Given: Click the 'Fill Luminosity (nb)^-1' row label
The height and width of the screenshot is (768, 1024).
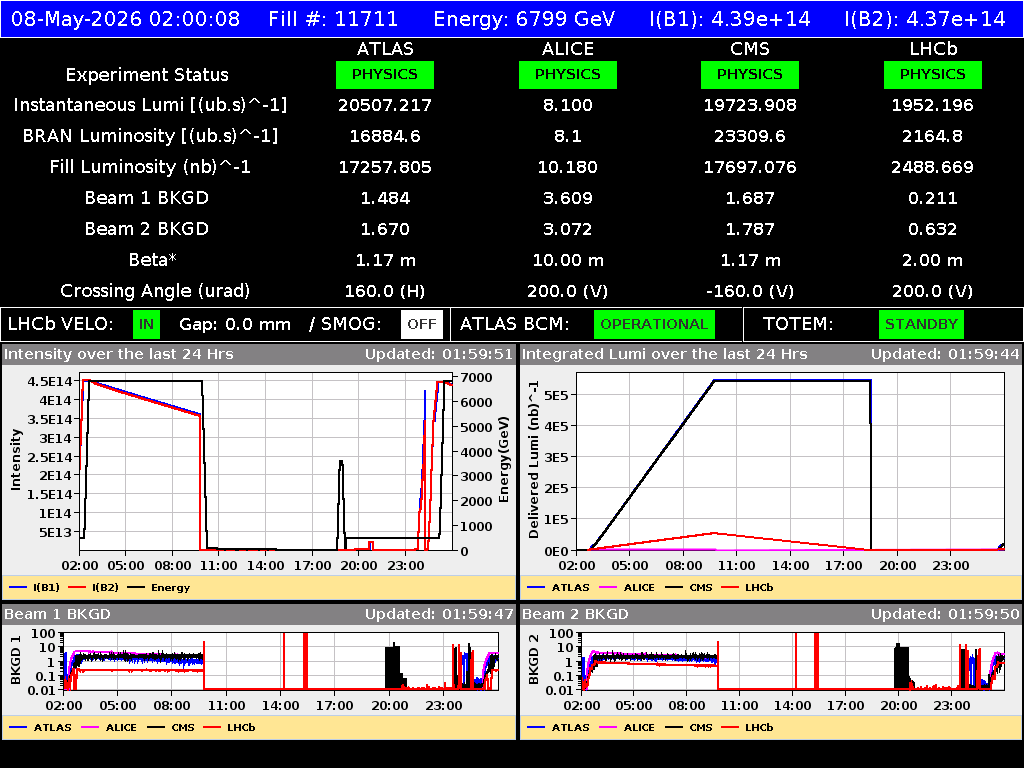Looking at the screenshot, I should click(x=150, y=167).
